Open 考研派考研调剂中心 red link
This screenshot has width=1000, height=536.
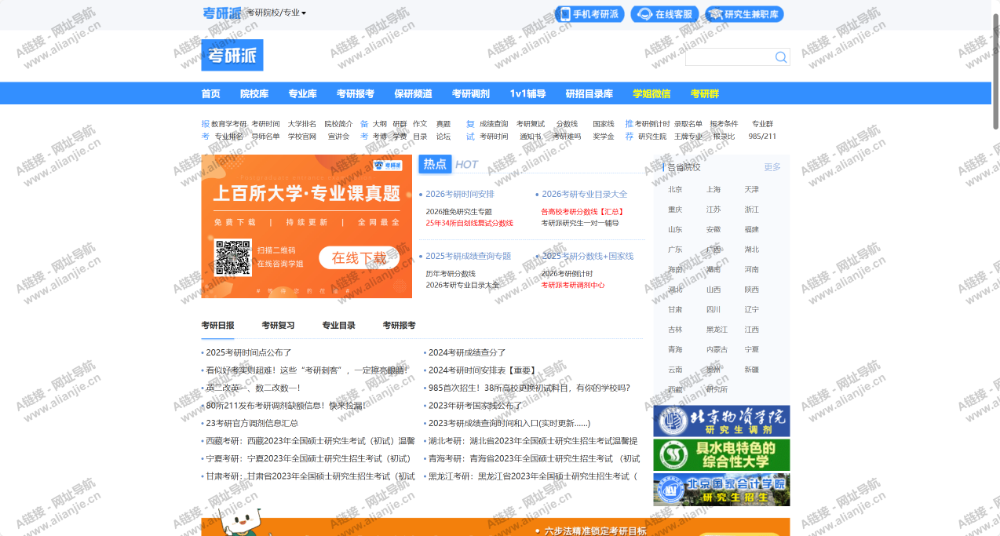tap(573, 285)
